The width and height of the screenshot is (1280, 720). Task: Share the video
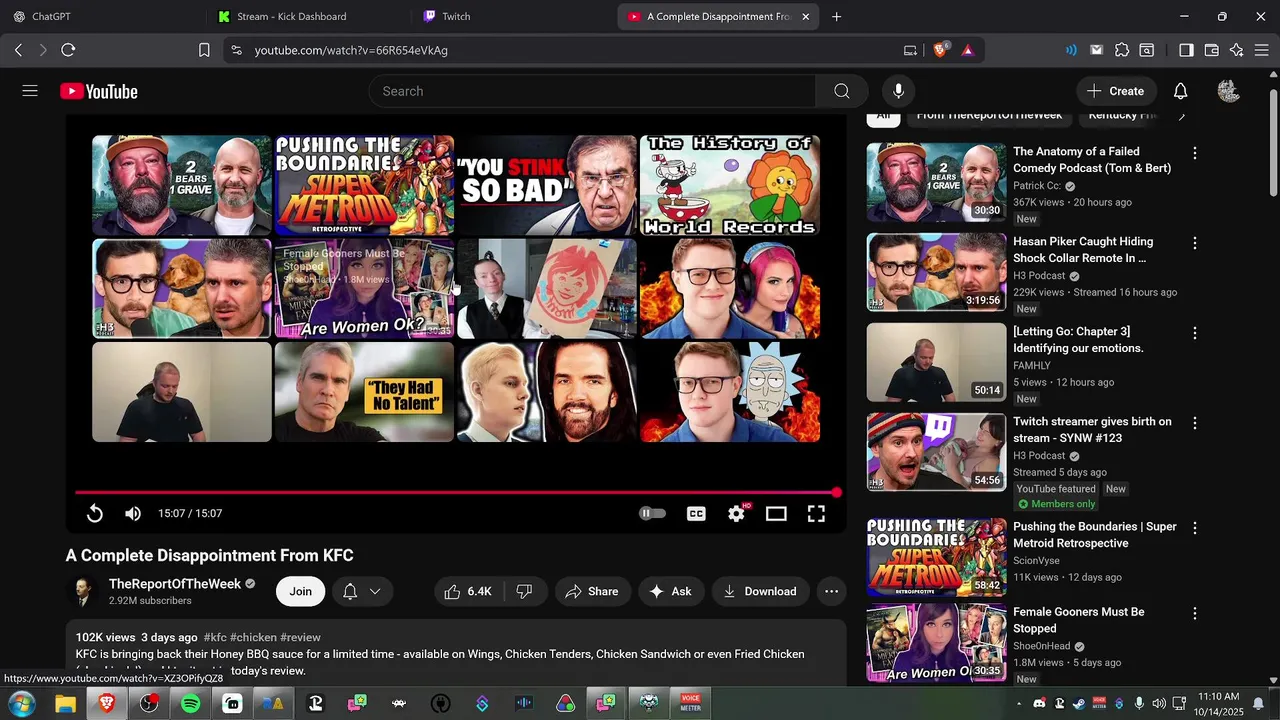pyautogui.click(x=592, y=591)
